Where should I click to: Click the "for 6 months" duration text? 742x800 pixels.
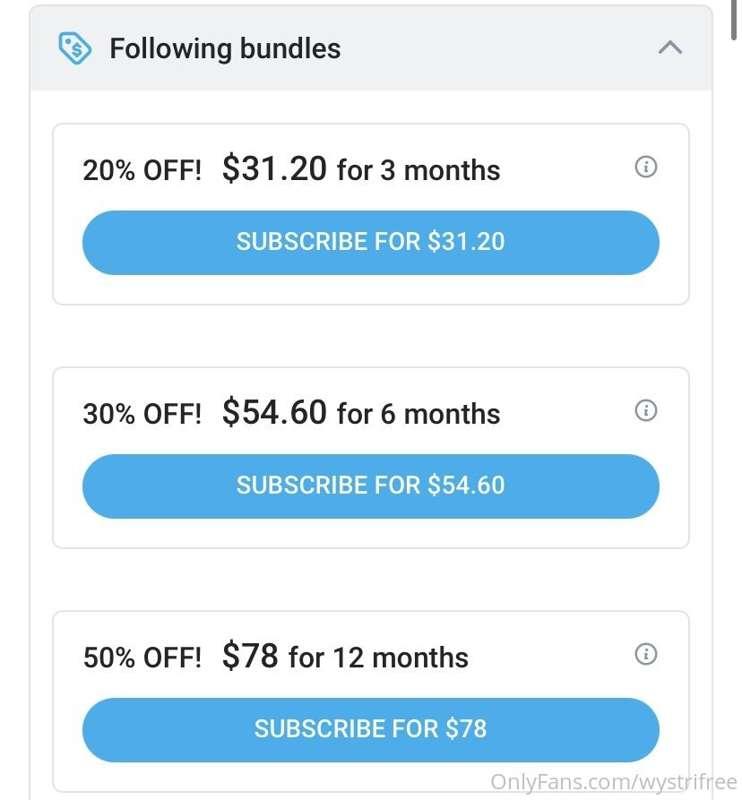[418, 414]
